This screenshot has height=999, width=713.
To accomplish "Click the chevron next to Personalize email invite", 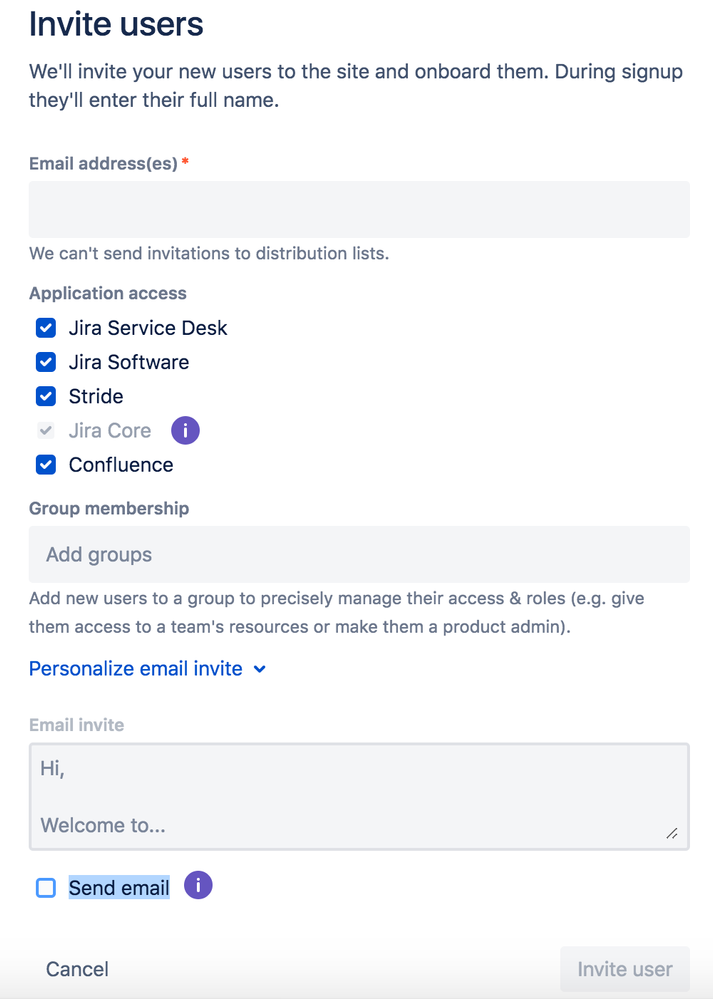I will pos(259,668).
